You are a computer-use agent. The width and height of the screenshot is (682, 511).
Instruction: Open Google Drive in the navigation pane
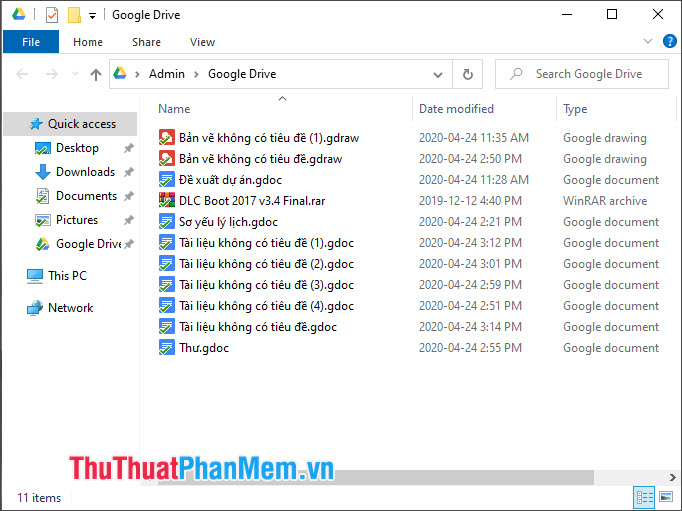(88, 244)
